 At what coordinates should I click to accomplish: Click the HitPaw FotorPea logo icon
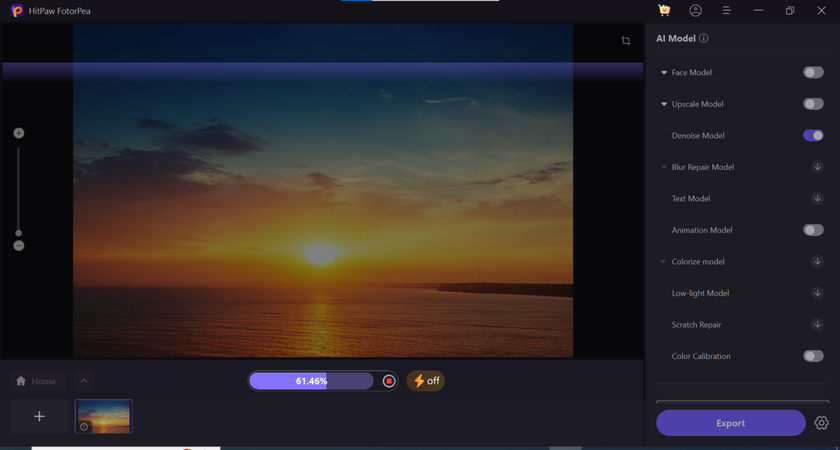pos(17,10)
